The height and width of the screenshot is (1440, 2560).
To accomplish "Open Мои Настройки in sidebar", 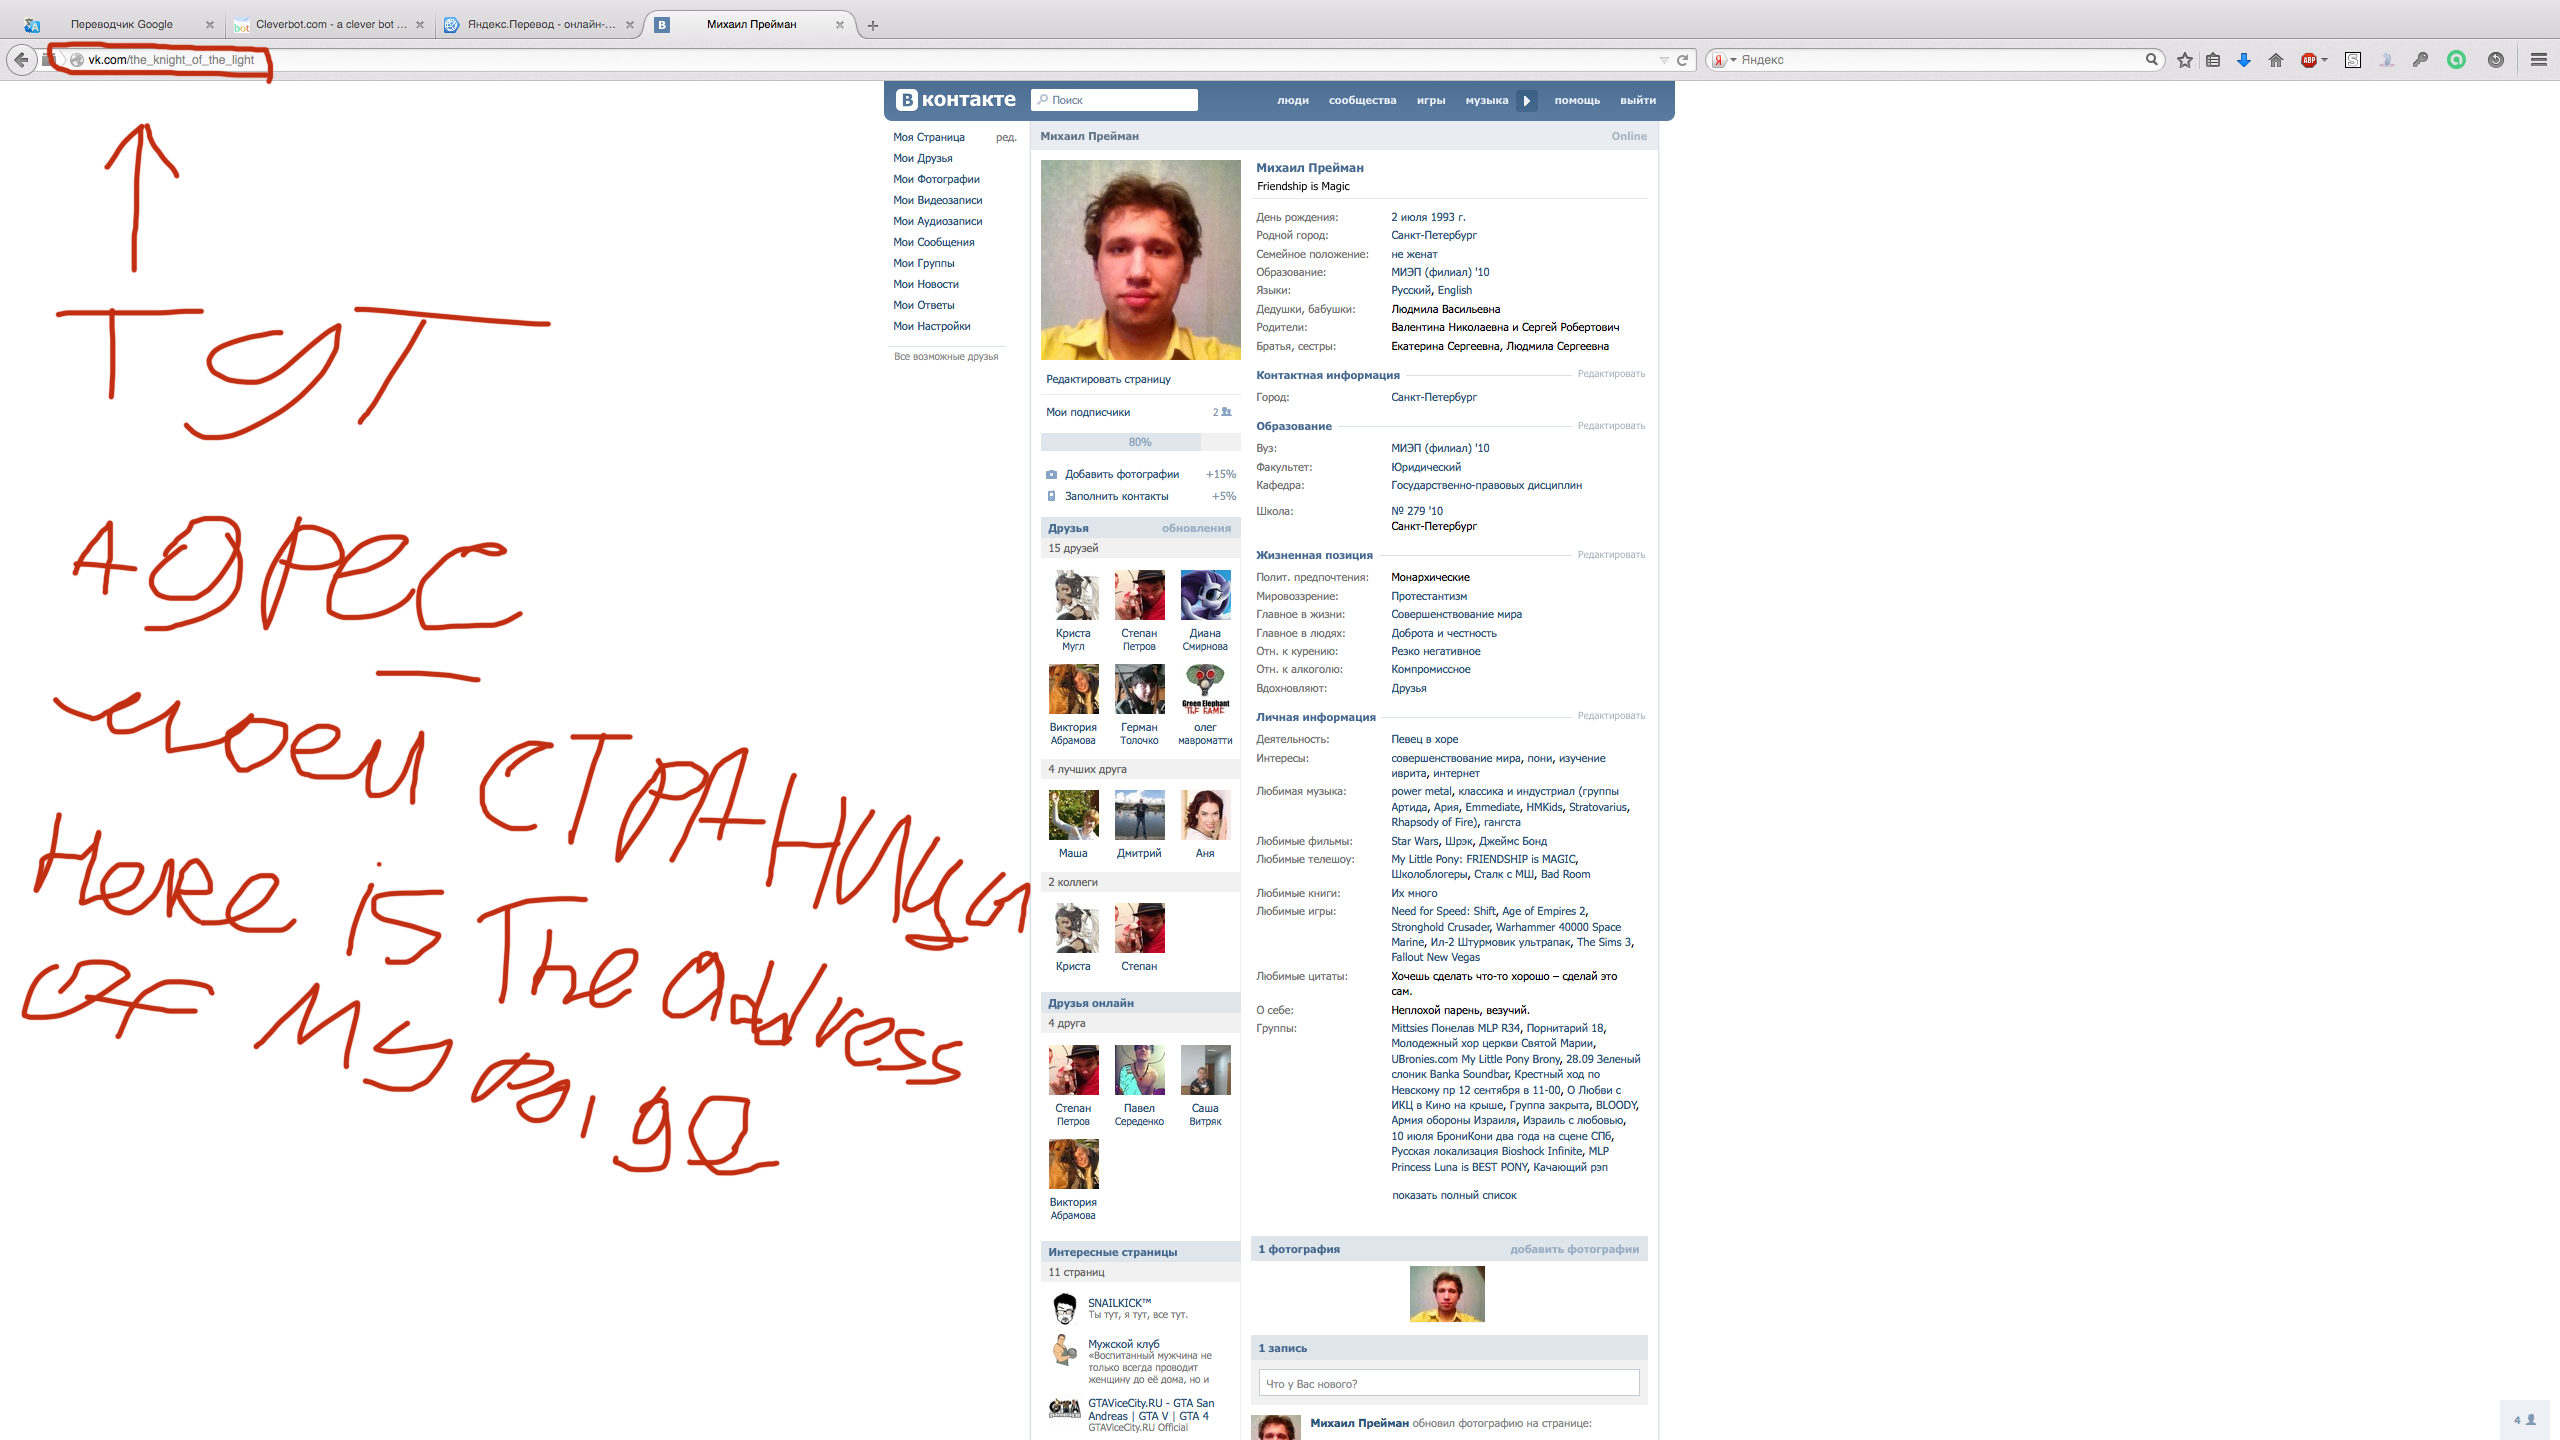I will pos(932,326).
